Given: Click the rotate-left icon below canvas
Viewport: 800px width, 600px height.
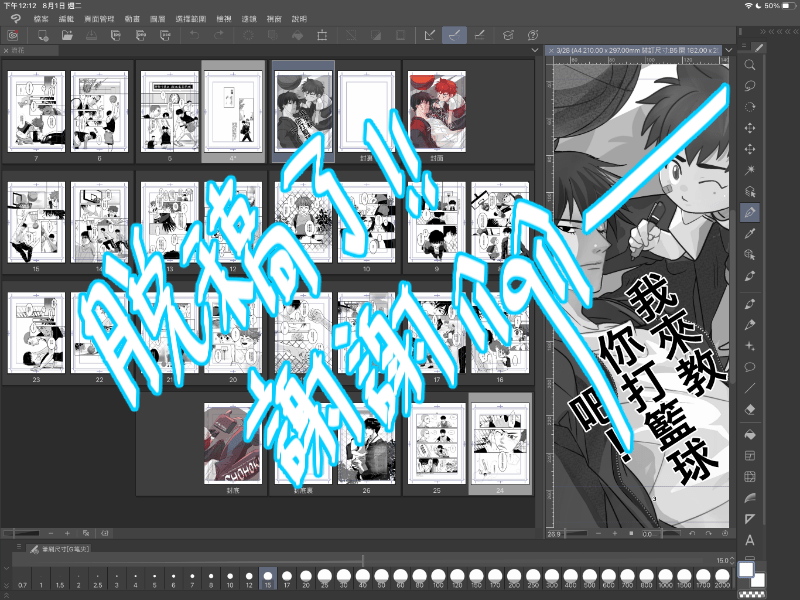Looking at the screenshot, I should [692, 533].
